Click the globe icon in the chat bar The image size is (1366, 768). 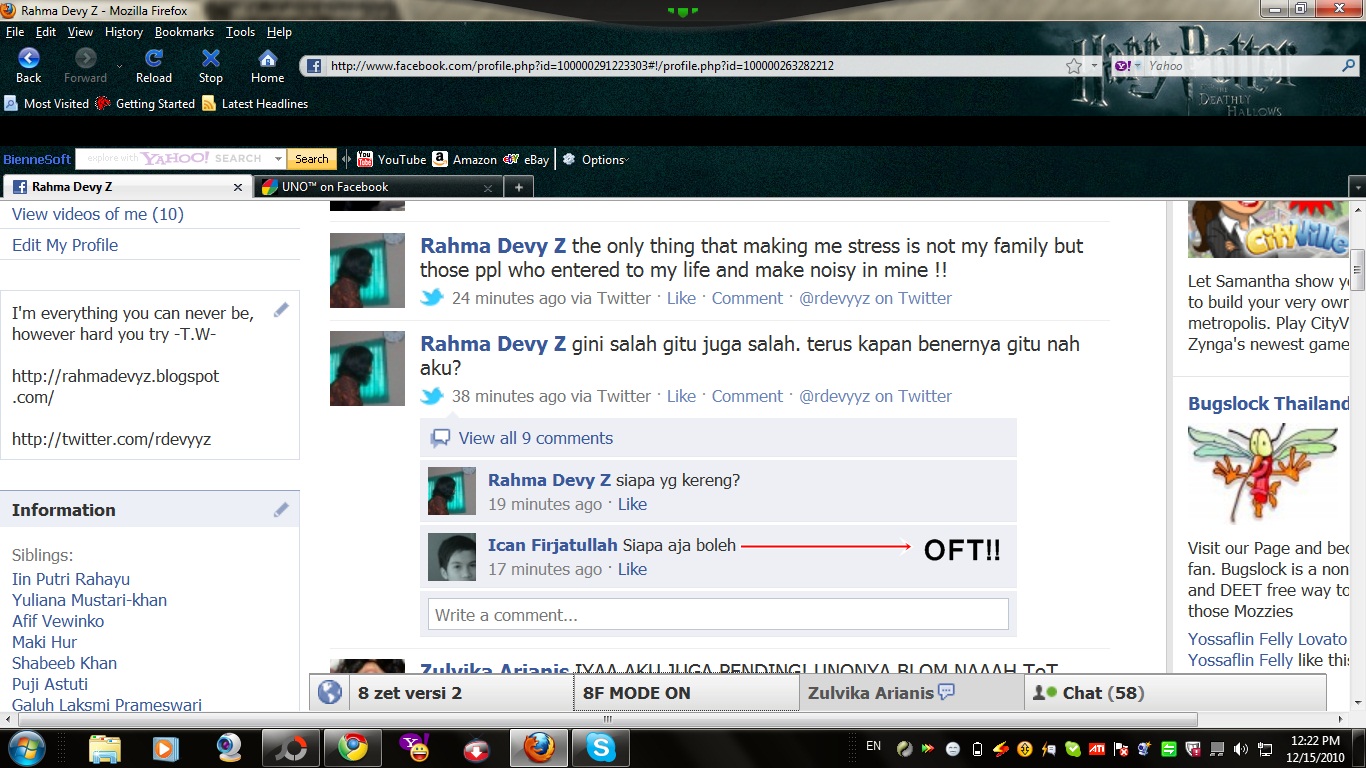pyautogui.click(x=329, y=692)
